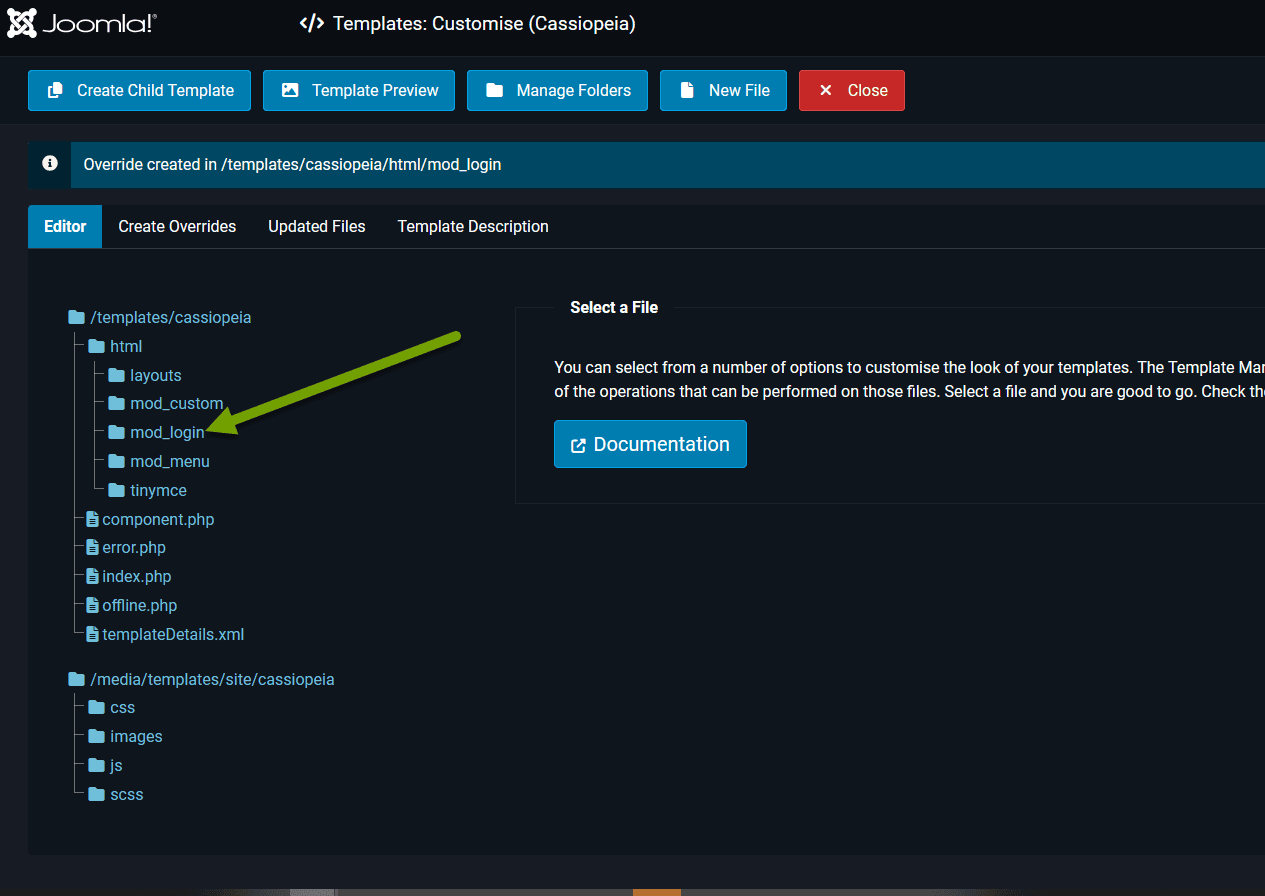The height and width of the screenshot is (896, 1265).
Task: Click the X icon on Close button
Action: point(826,90)
